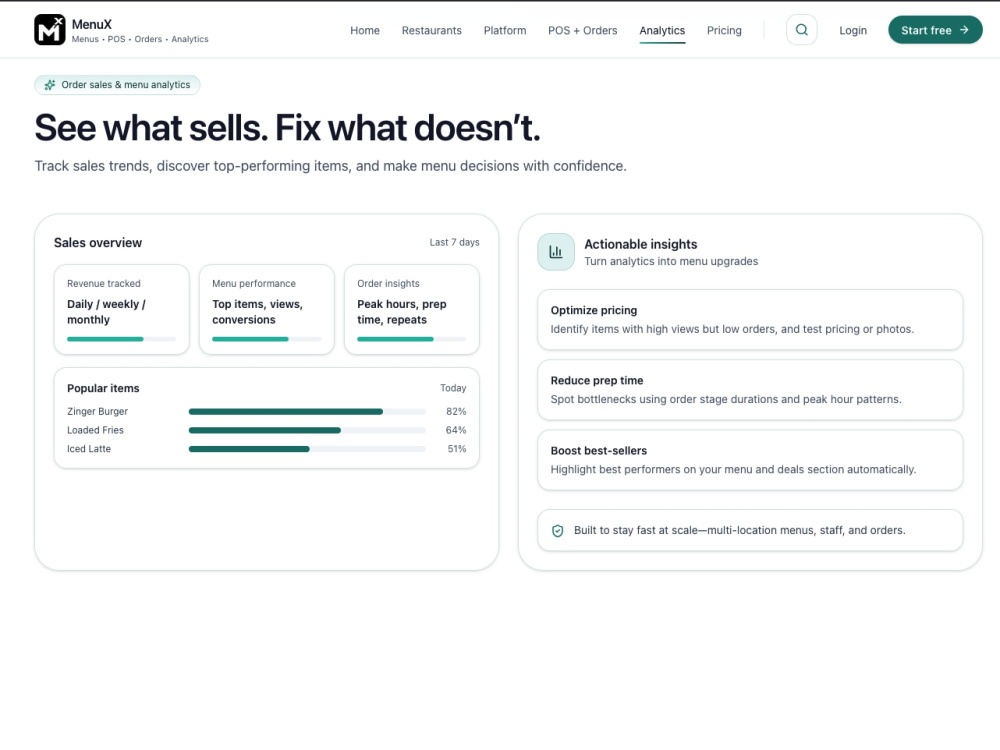Click the MenuX brand name

(x=92, y=24)
